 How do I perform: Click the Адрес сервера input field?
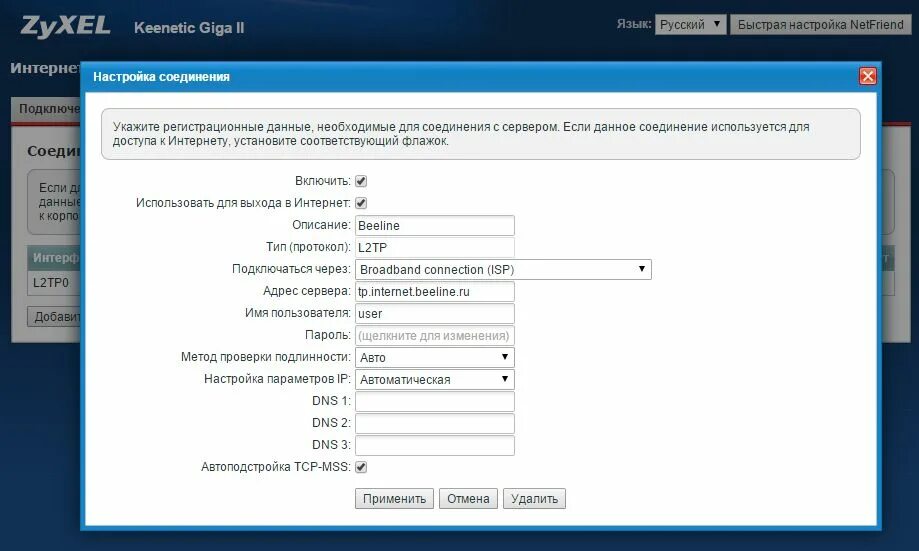pos(434,291)
